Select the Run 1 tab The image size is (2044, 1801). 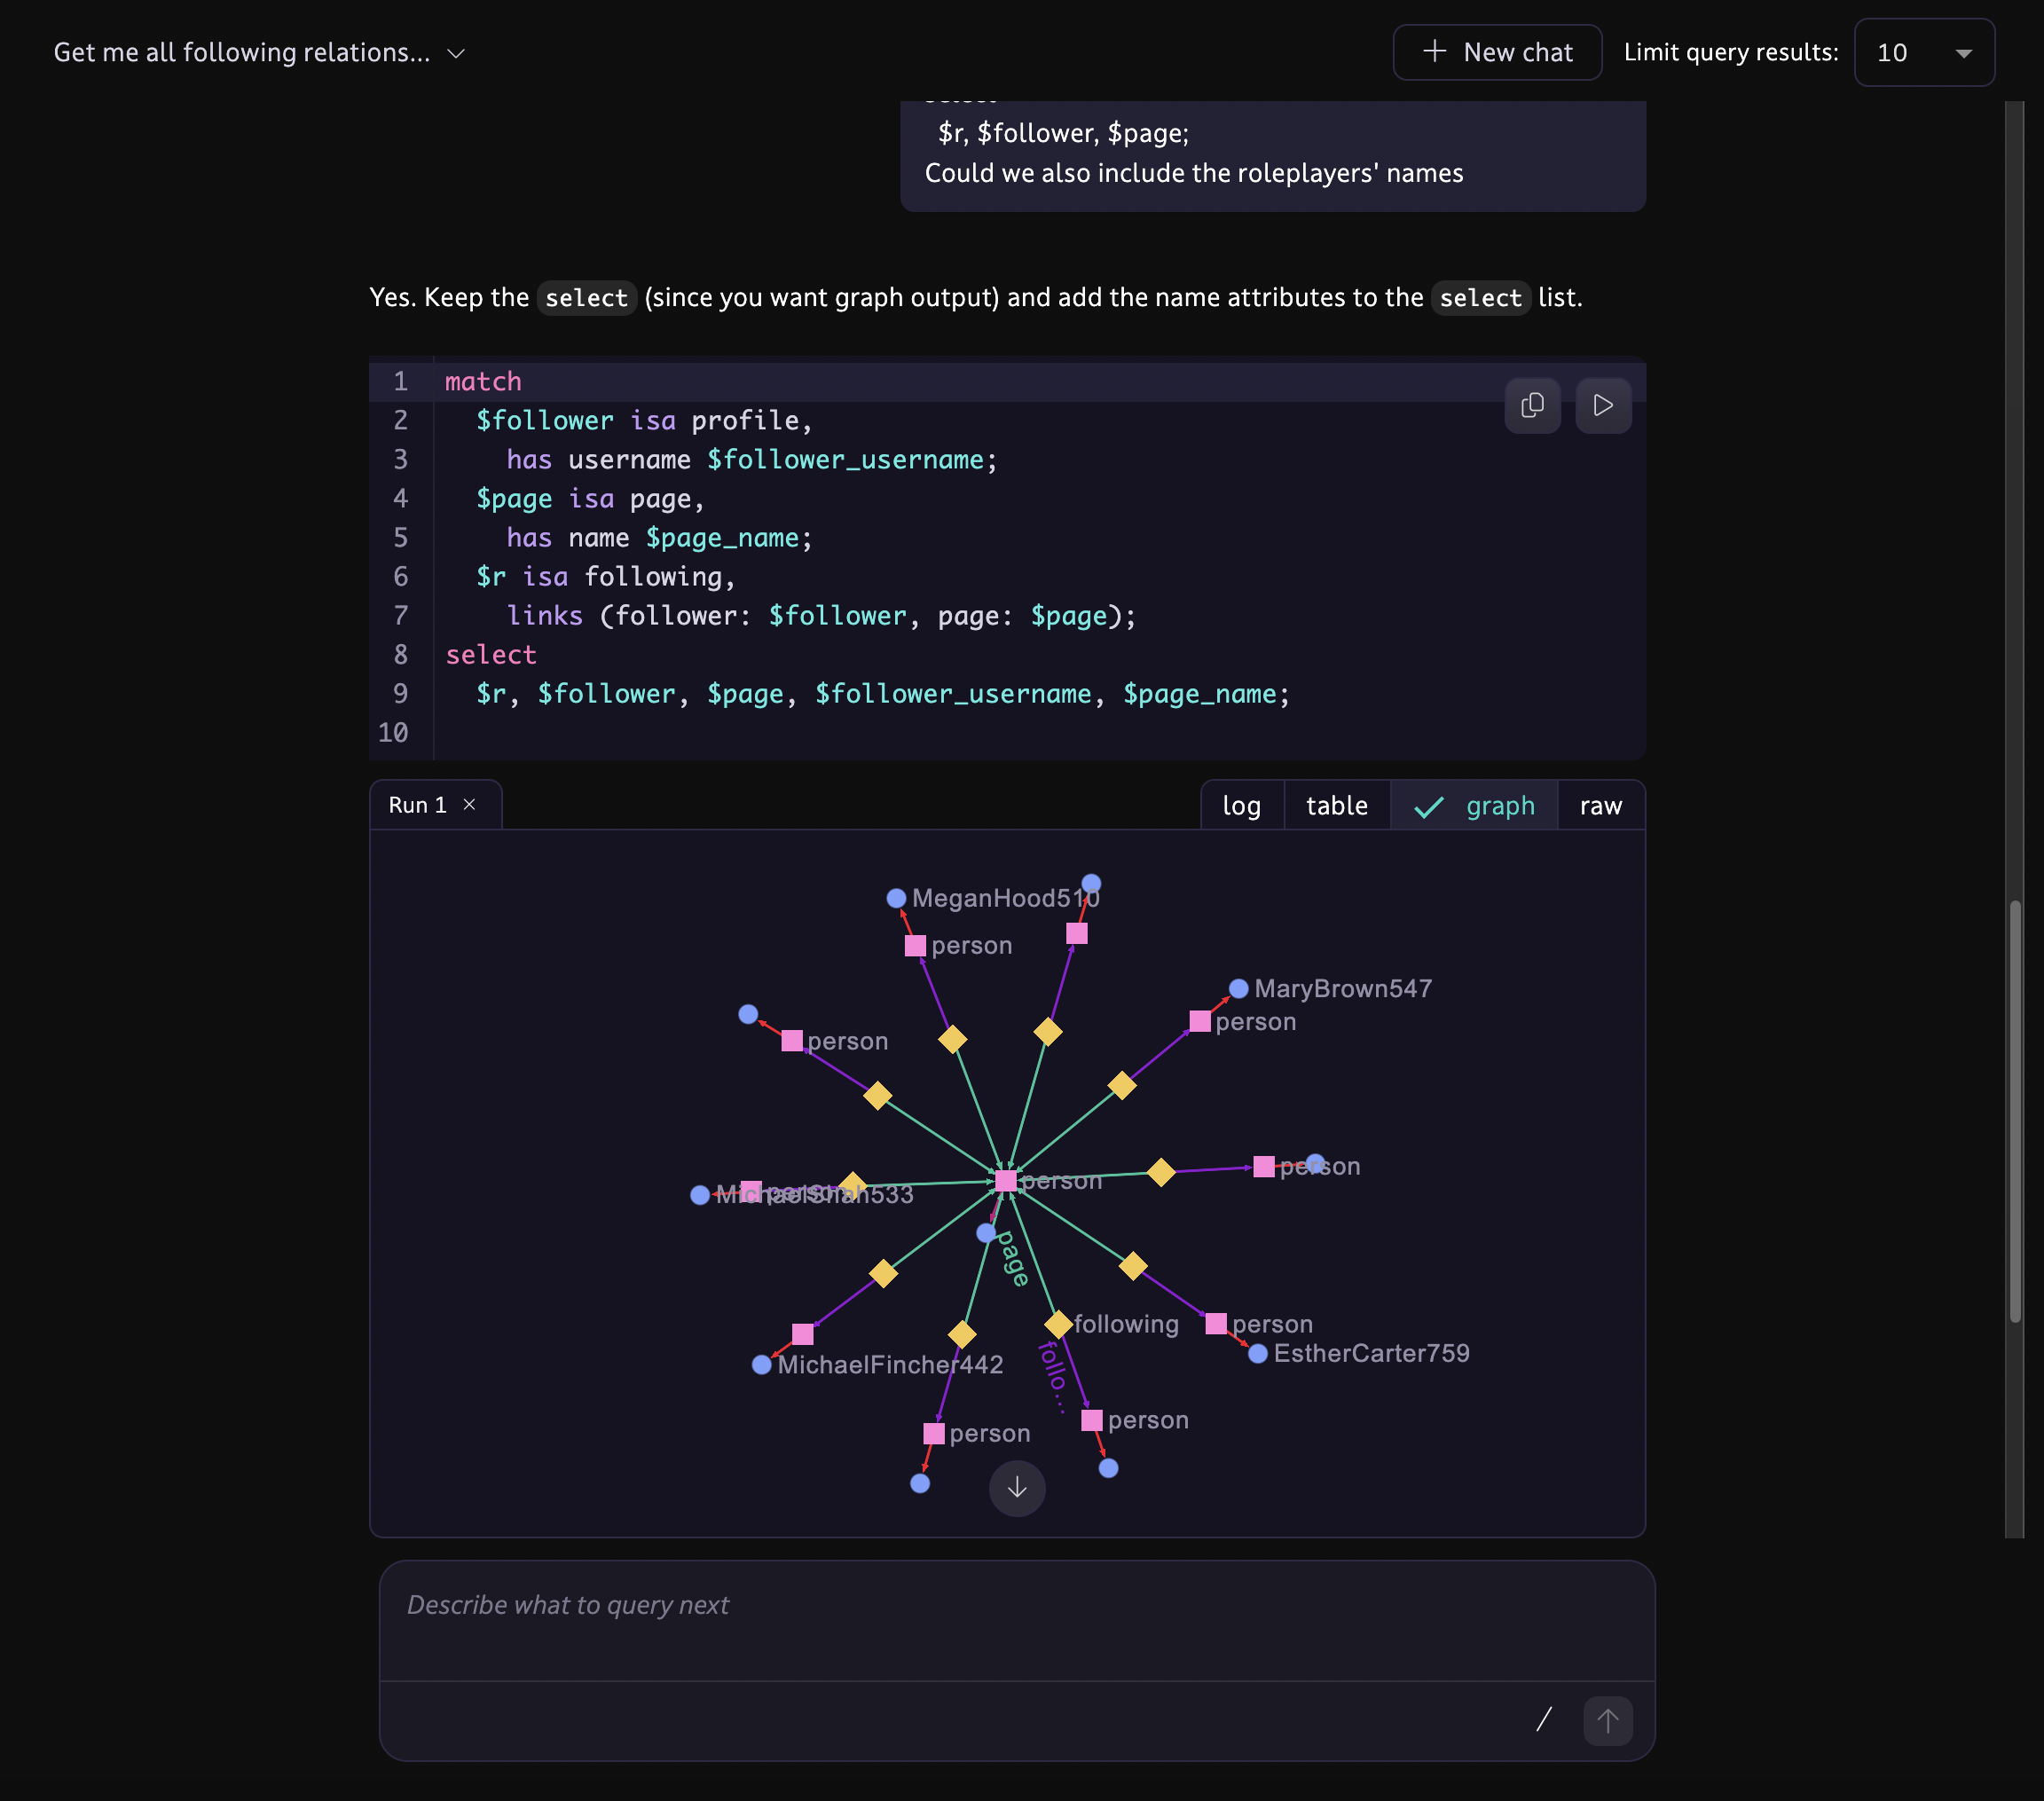pos(418,805)
